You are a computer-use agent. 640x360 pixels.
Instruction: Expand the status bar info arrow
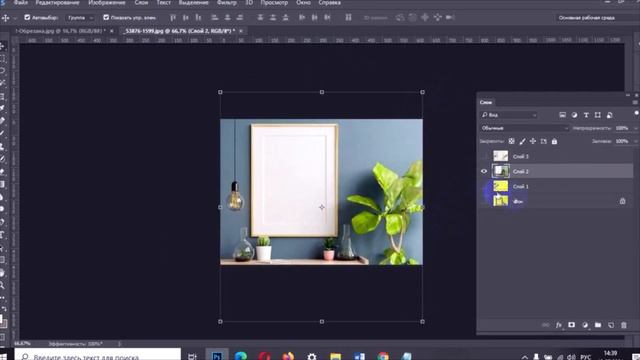[120, 344]
